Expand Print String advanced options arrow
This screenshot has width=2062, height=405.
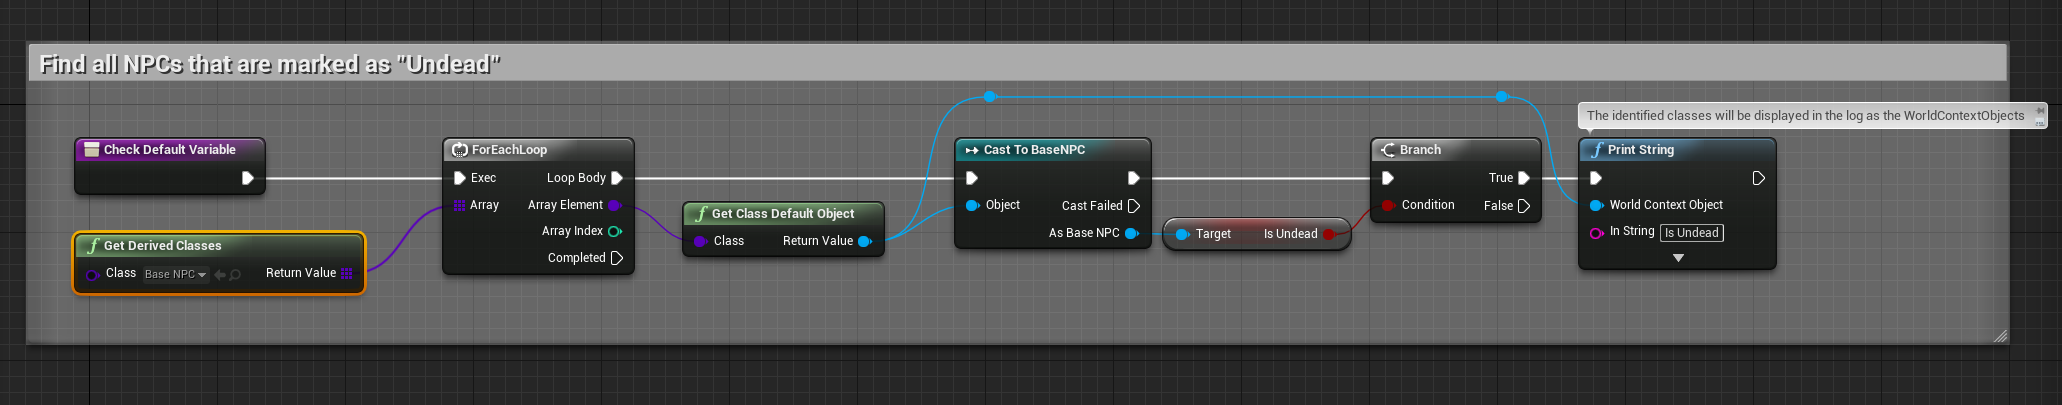(x=1678, y=258)
